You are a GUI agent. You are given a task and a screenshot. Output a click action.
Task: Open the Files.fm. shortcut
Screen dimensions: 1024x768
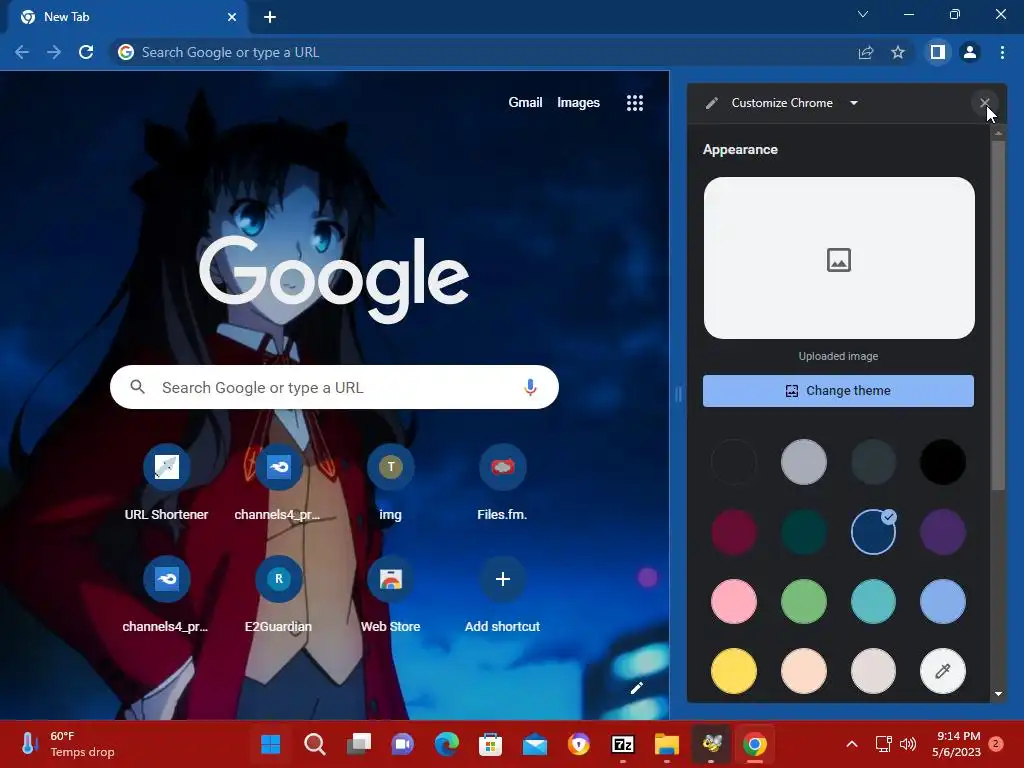tap(502, 483)
